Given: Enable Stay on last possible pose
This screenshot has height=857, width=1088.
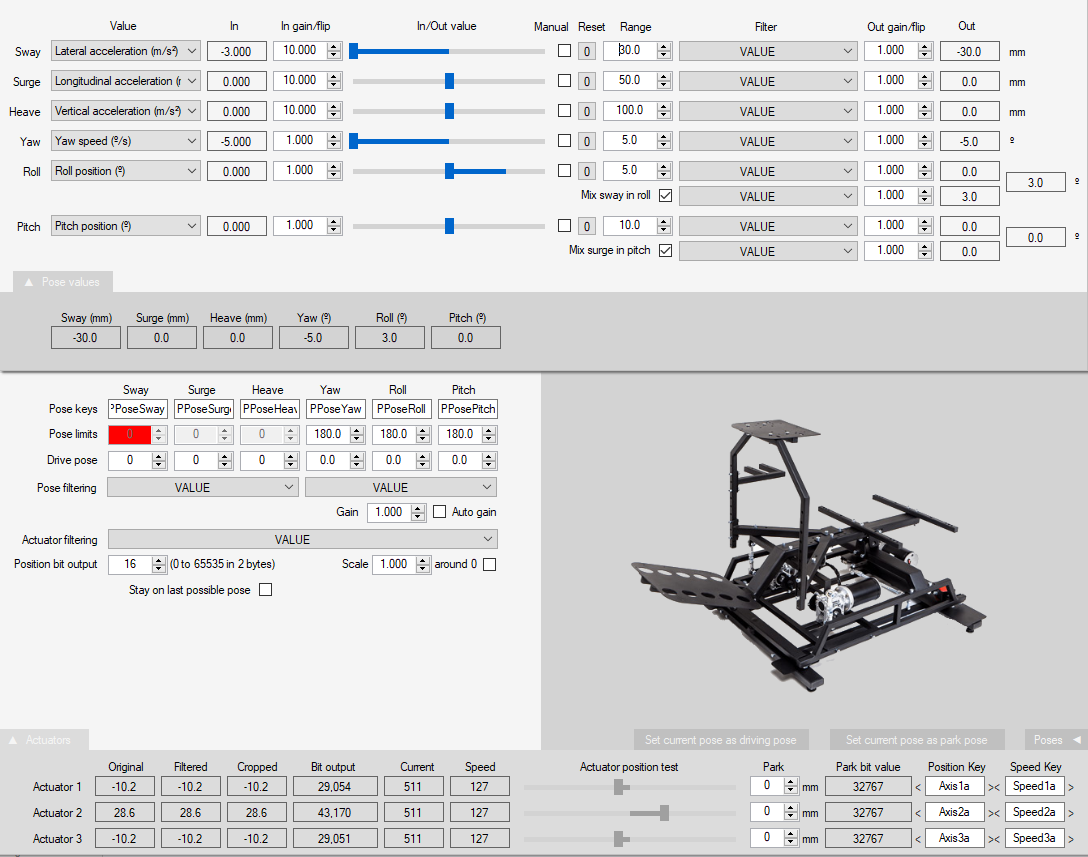Looking at the screenshot, I should [x=265, y=590].
